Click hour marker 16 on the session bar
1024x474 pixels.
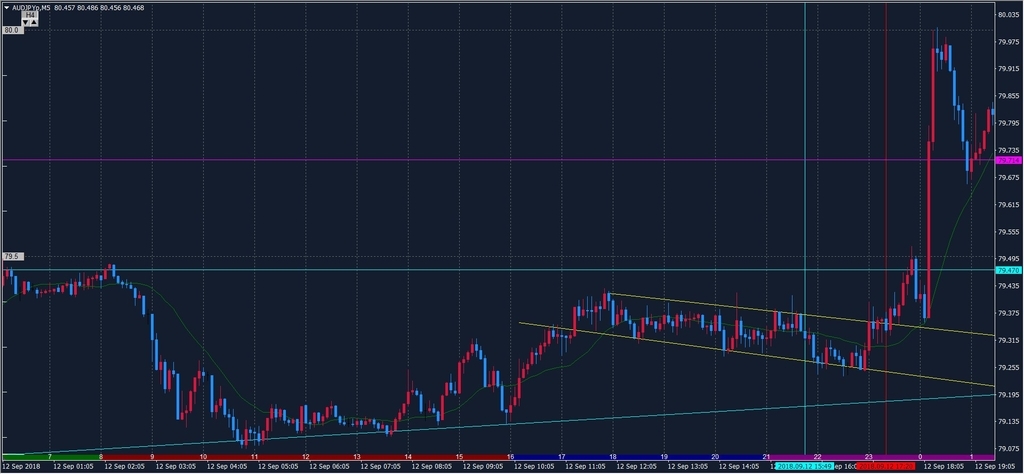click(x=510, y=456)
